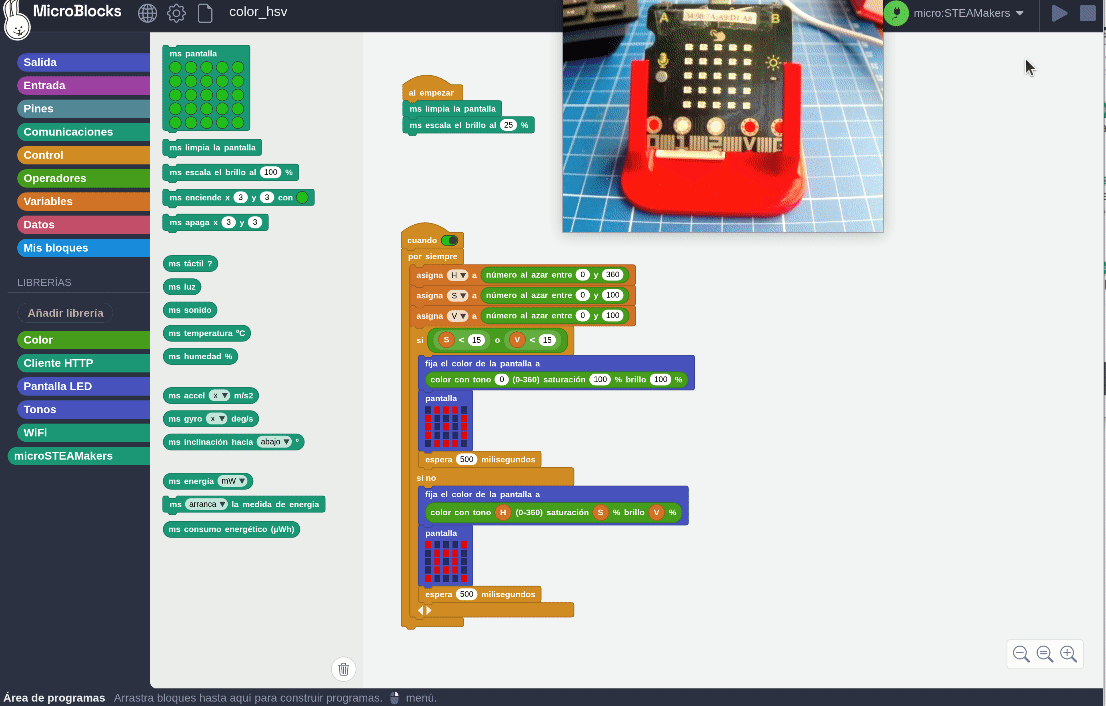Open the Pantalla LED library
The height and width of the screenshot is (706, 1106).
(x=83, y=387)
